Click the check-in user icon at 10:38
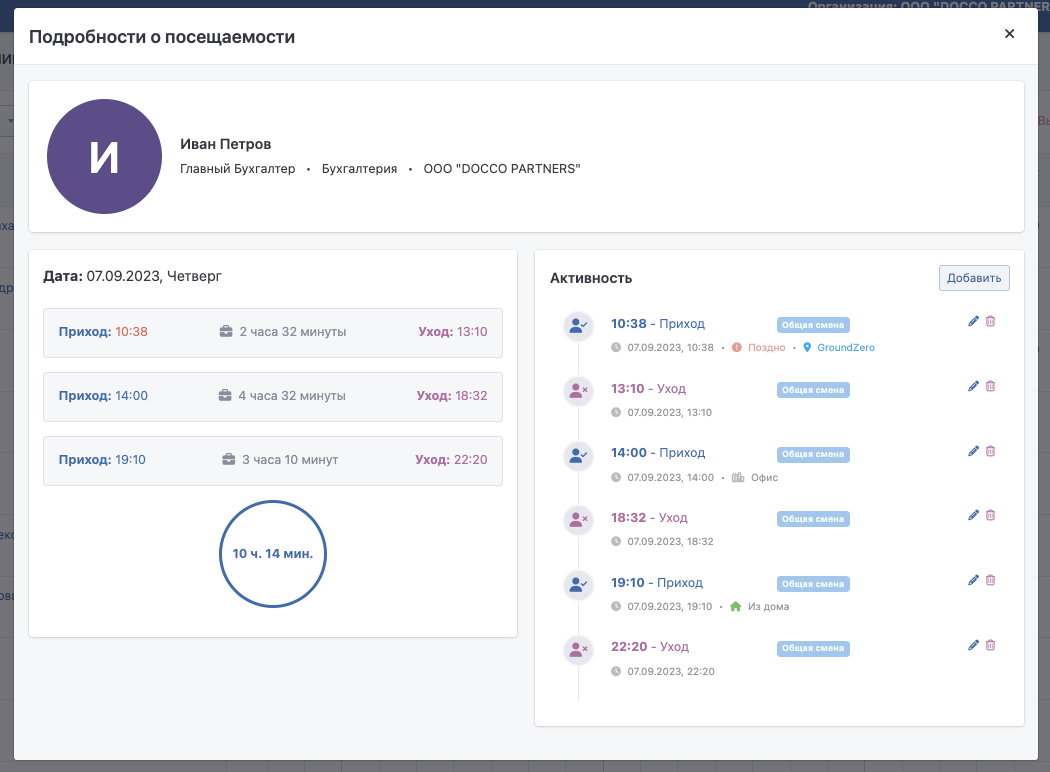This screenshot has width=1050, height=772. click(578, 326)
